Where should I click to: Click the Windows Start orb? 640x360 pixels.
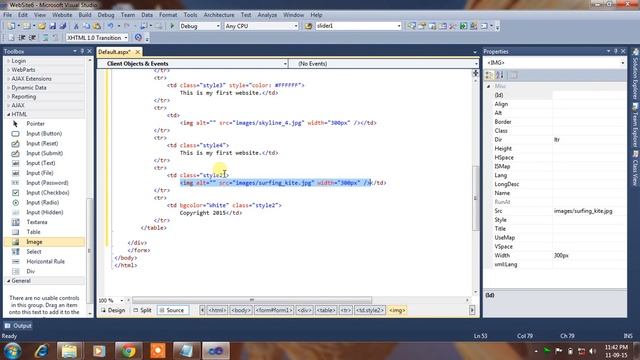(13, 351)
